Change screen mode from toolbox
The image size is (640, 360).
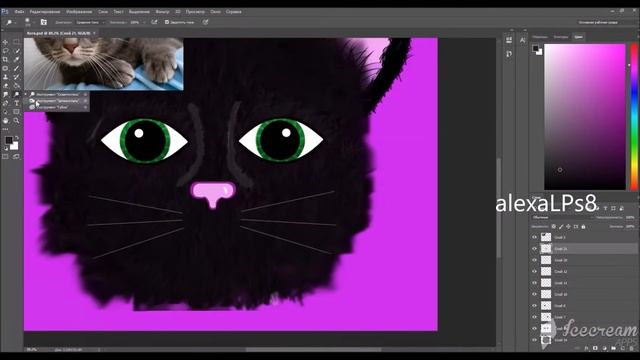[x=16, y=157]
